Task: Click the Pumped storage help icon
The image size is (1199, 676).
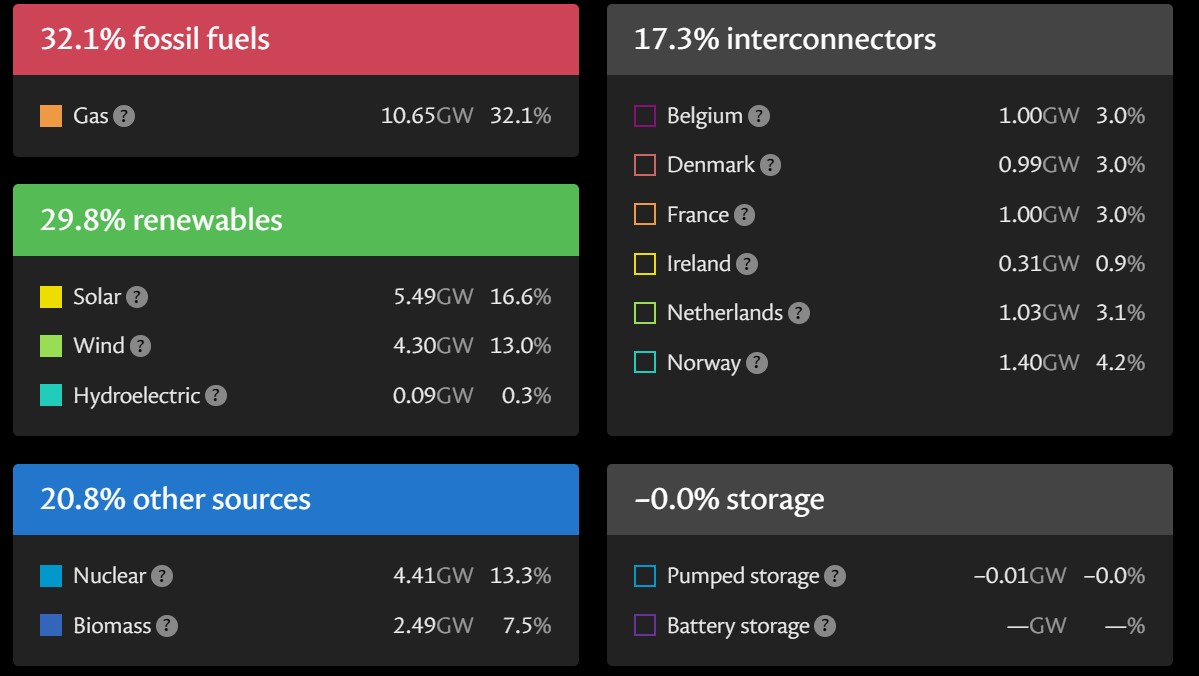Action: (x=835, y=576)
